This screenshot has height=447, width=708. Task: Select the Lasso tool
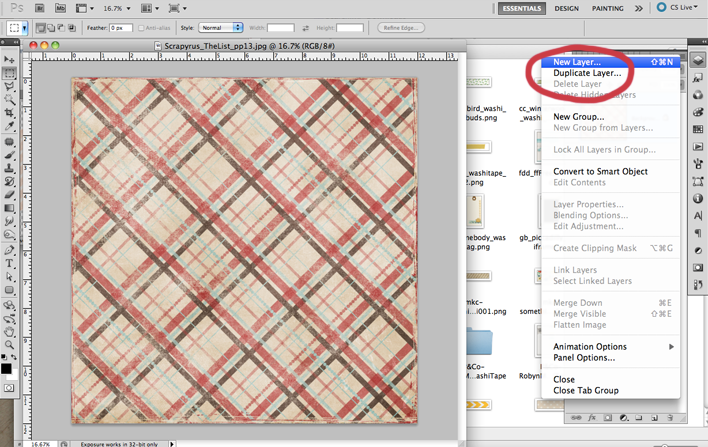(9, 86)
